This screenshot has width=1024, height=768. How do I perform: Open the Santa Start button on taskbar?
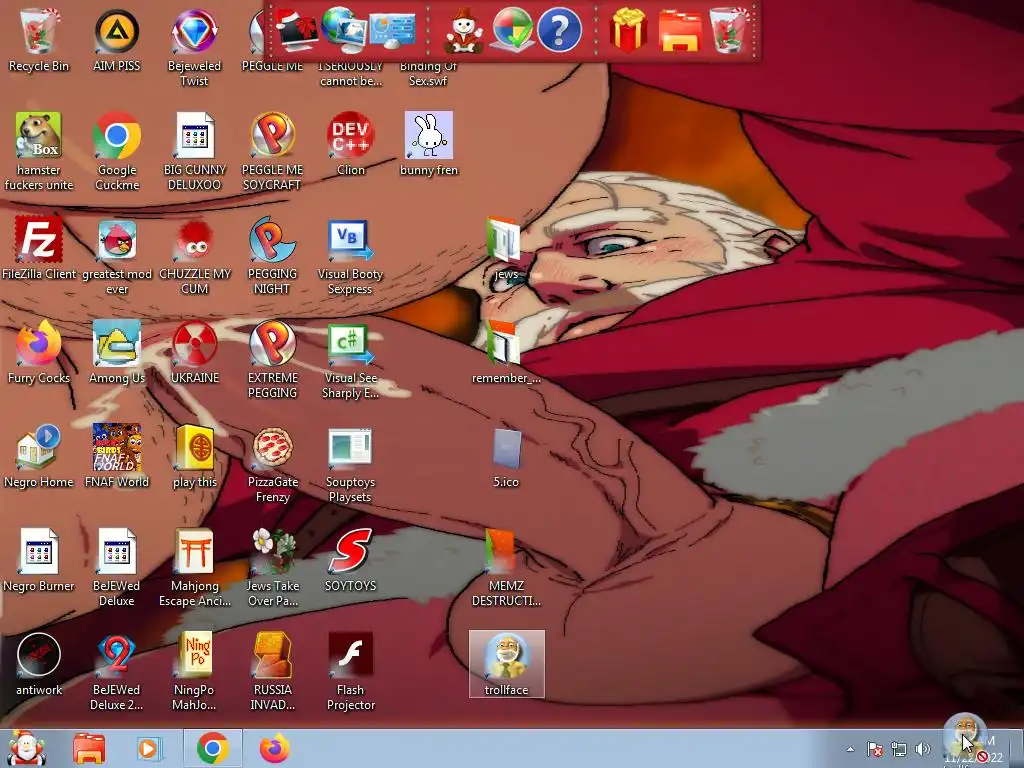pos(25,748)
